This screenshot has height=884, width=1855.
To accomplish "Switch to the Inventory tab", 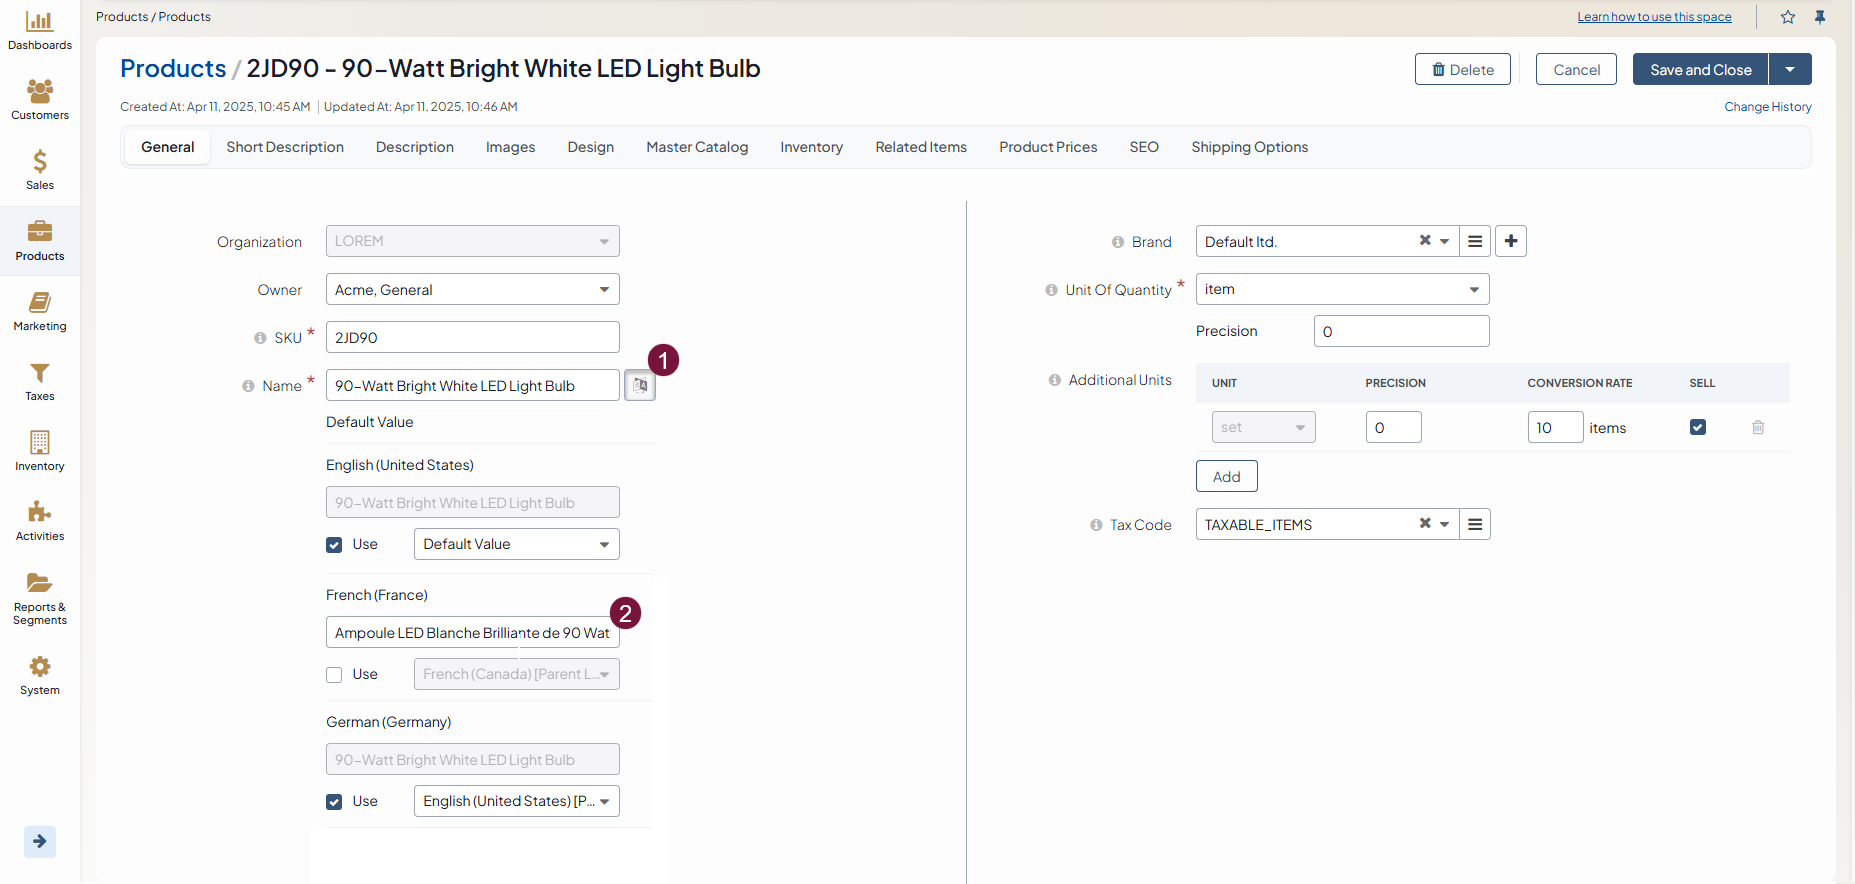I will click(811, 147).
